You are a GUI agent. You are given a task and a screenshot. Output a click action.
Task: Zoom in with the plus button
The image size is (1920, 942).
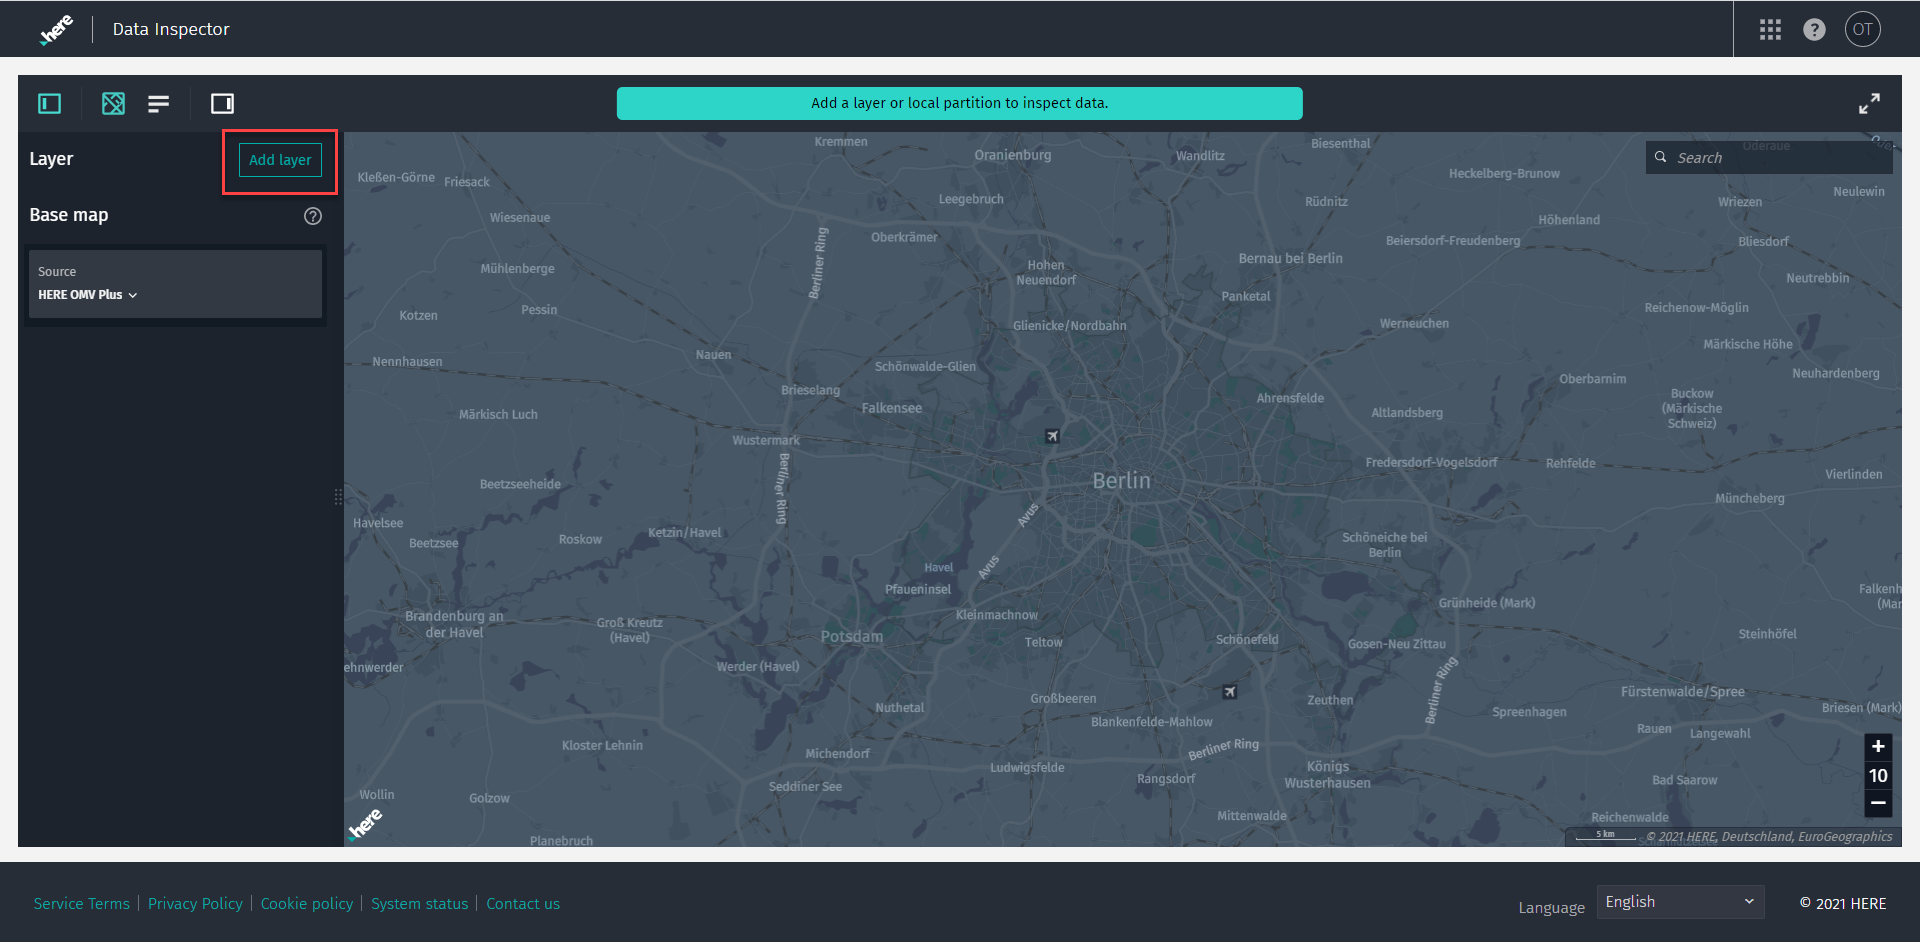click(1878, 746)
